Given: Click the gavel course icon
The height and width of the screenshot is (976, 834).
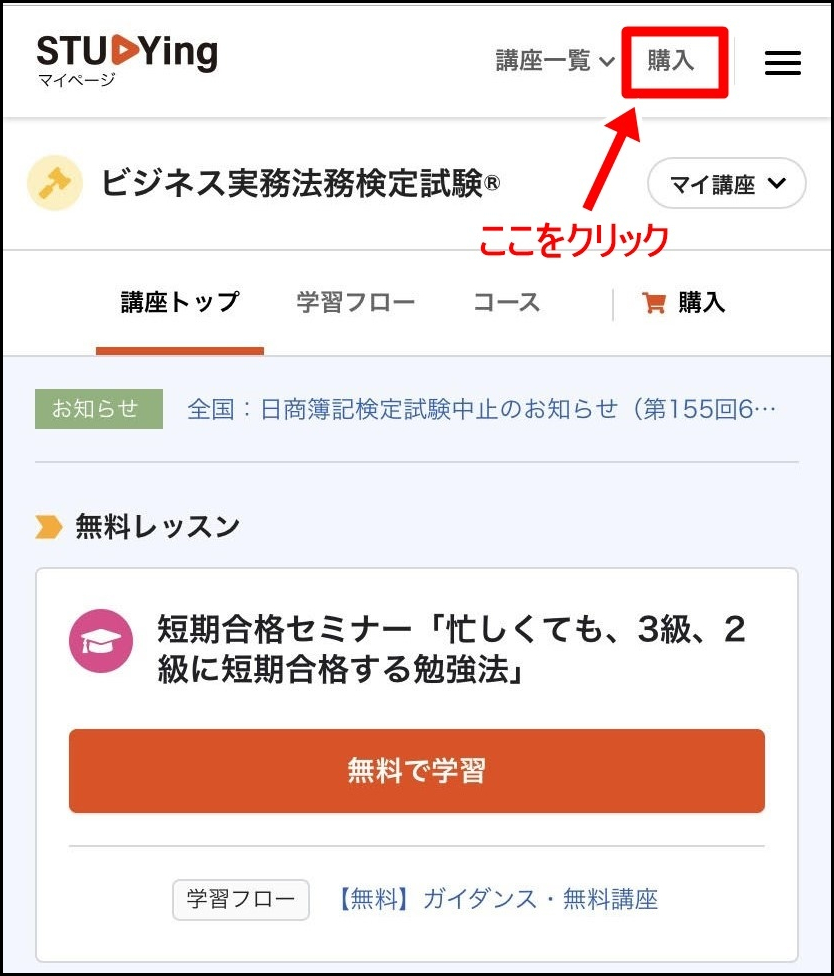Looking at the screenshot, I should 55,182.
